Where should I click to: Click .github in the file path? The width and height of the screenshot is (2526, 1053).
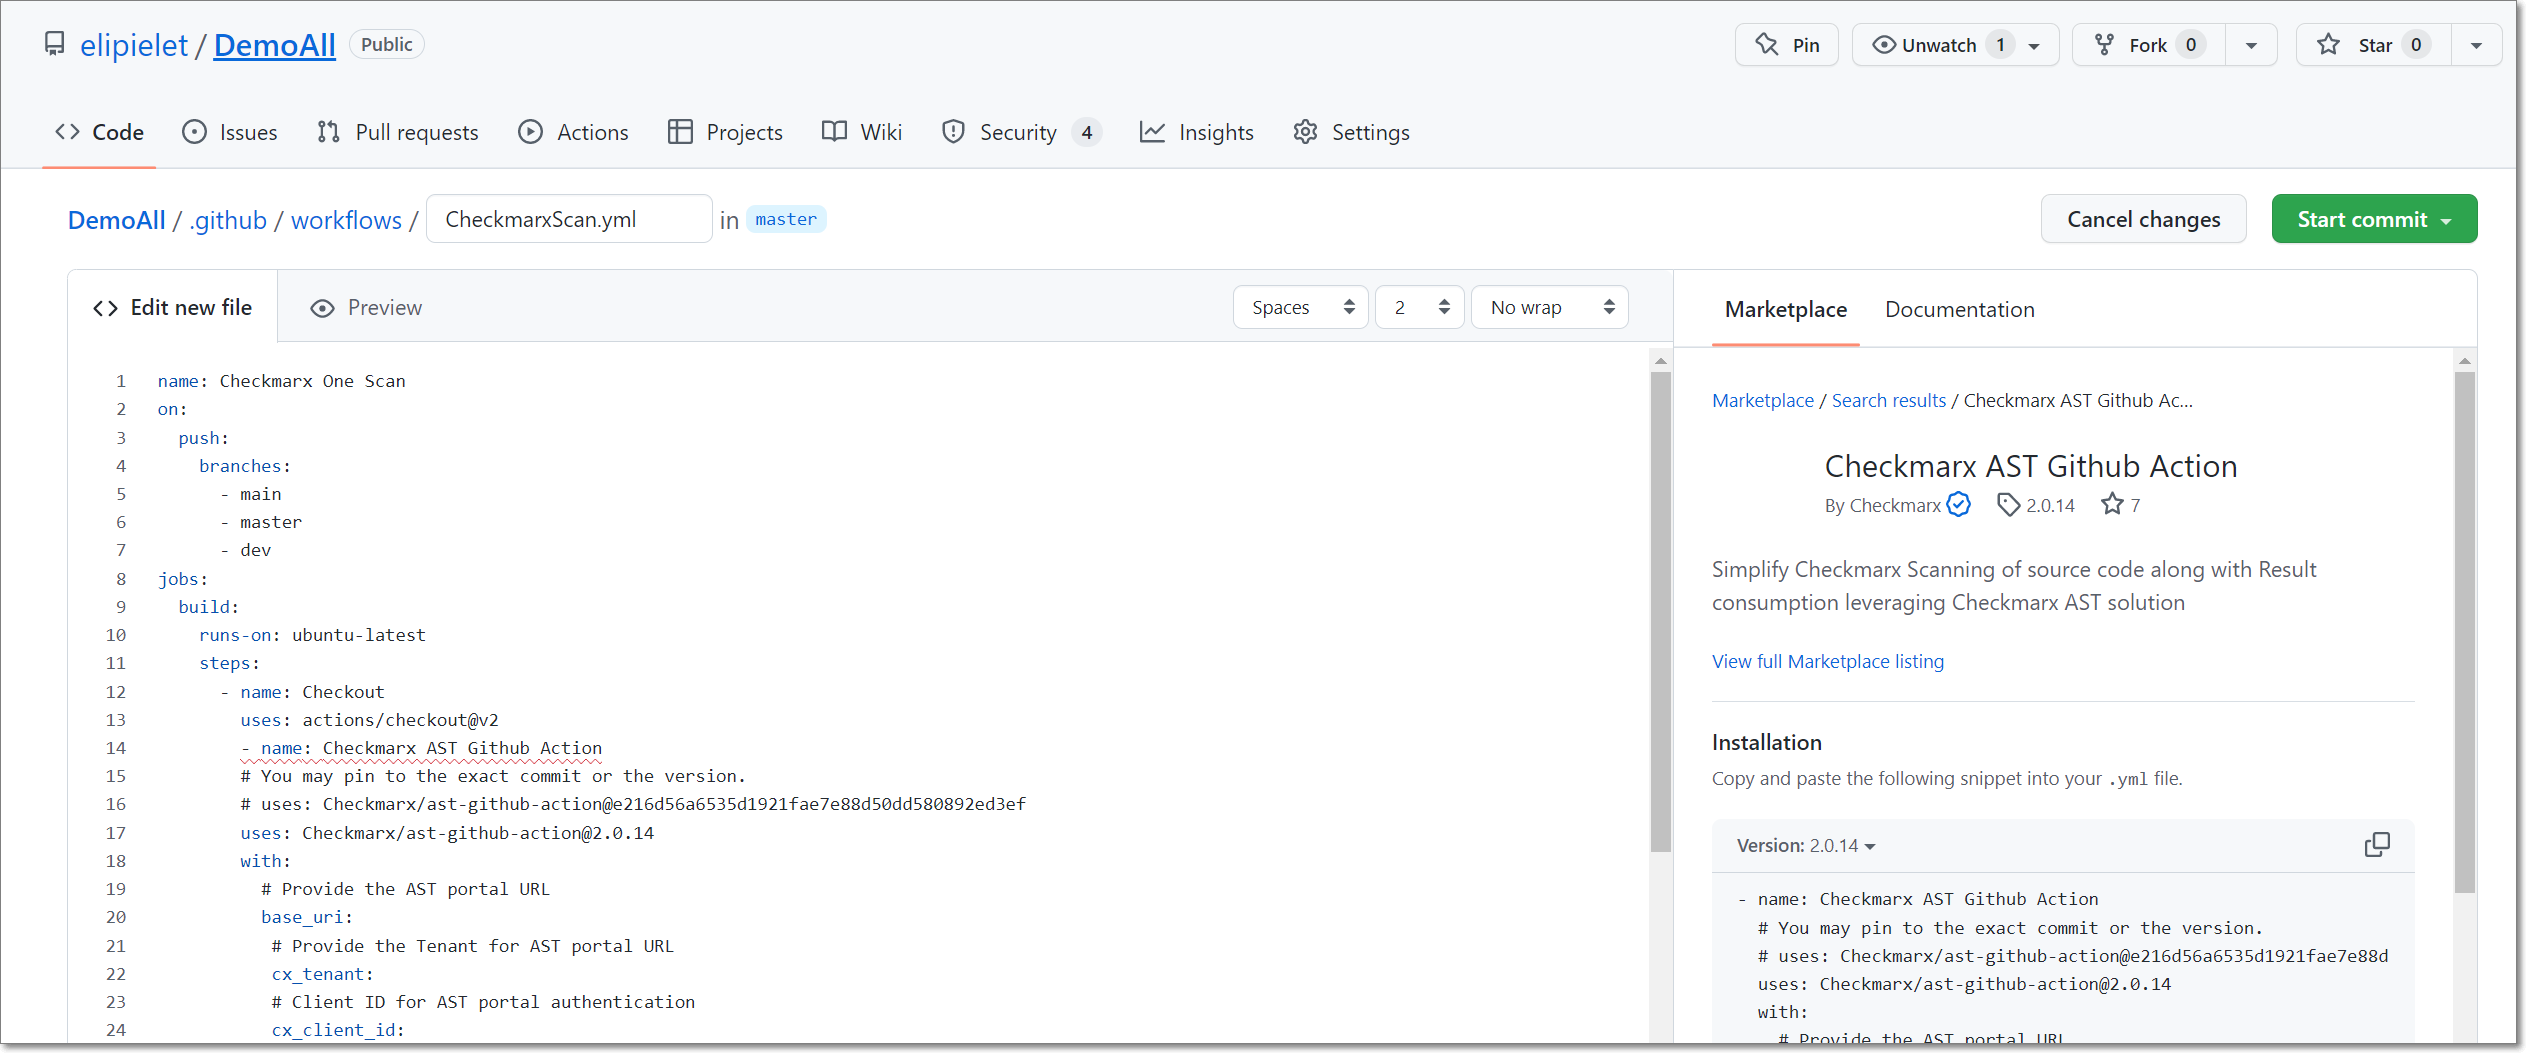pos(228,220)
